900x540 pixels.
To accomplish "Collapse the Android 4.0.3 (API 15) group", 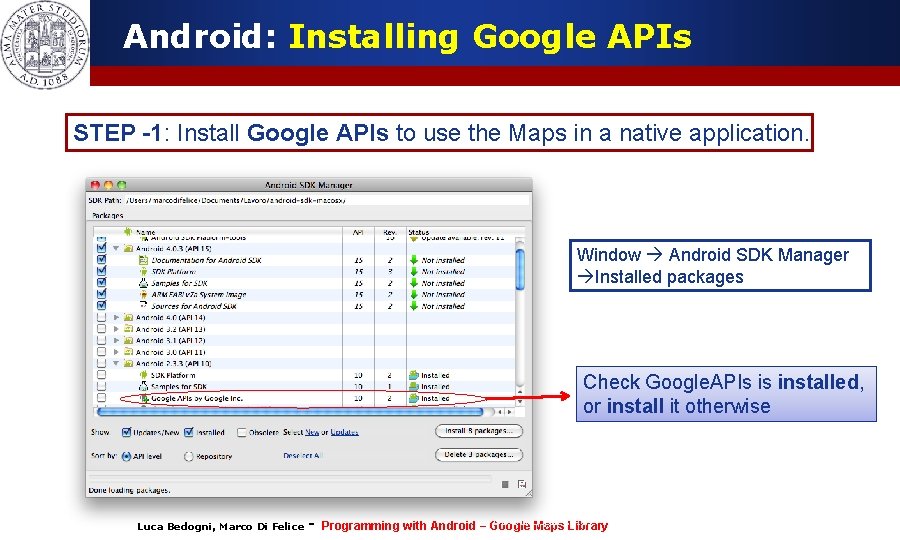I will tap(116, 248).
